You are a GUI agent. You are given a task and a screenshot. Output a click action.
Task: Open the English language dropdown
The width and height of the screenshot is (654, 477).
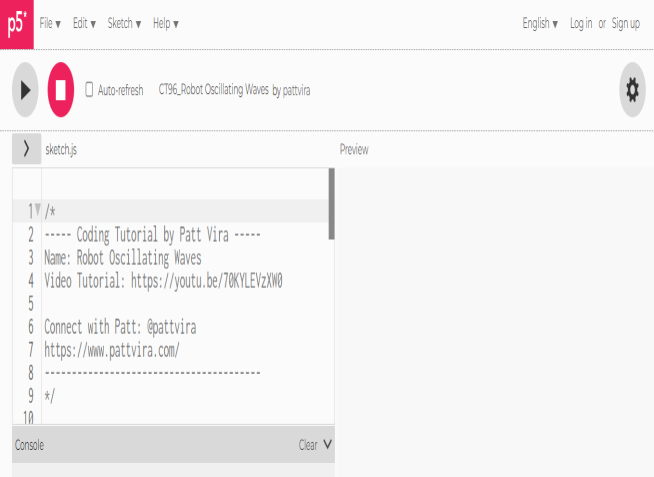540,23
